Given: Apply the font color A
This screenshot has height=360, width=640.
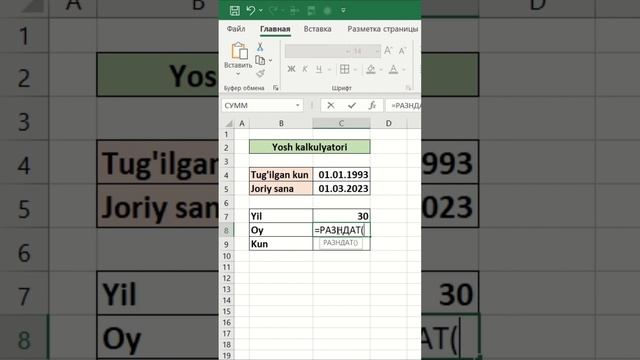Looking at the screenshot, I should click(393, 69).
